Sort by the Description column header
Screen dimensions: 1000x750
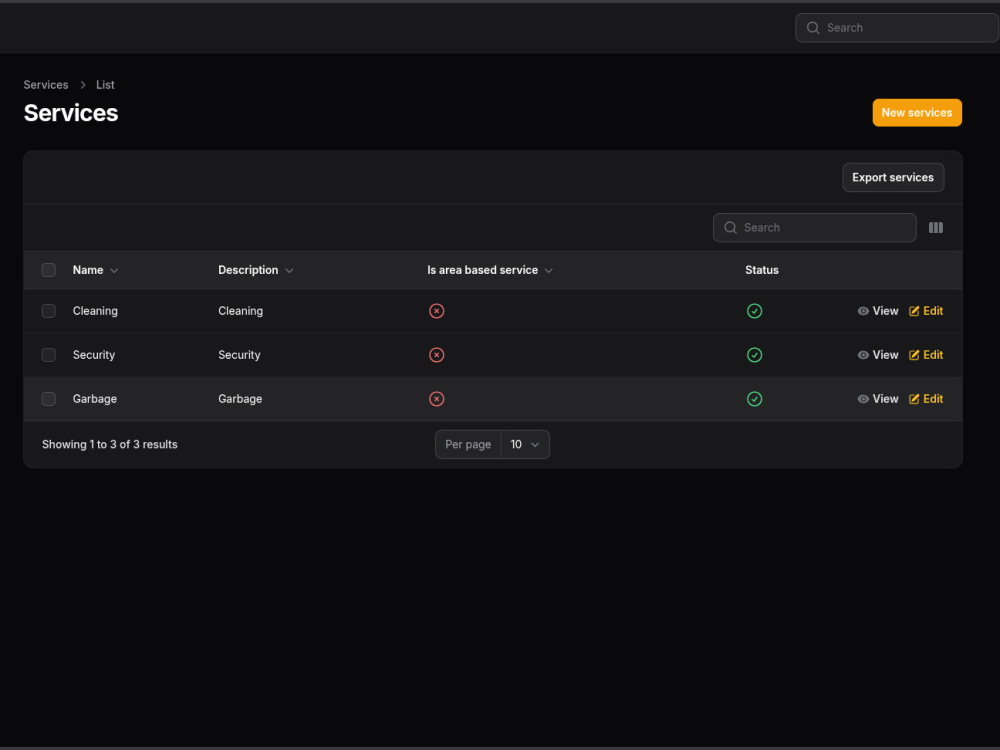256,270
